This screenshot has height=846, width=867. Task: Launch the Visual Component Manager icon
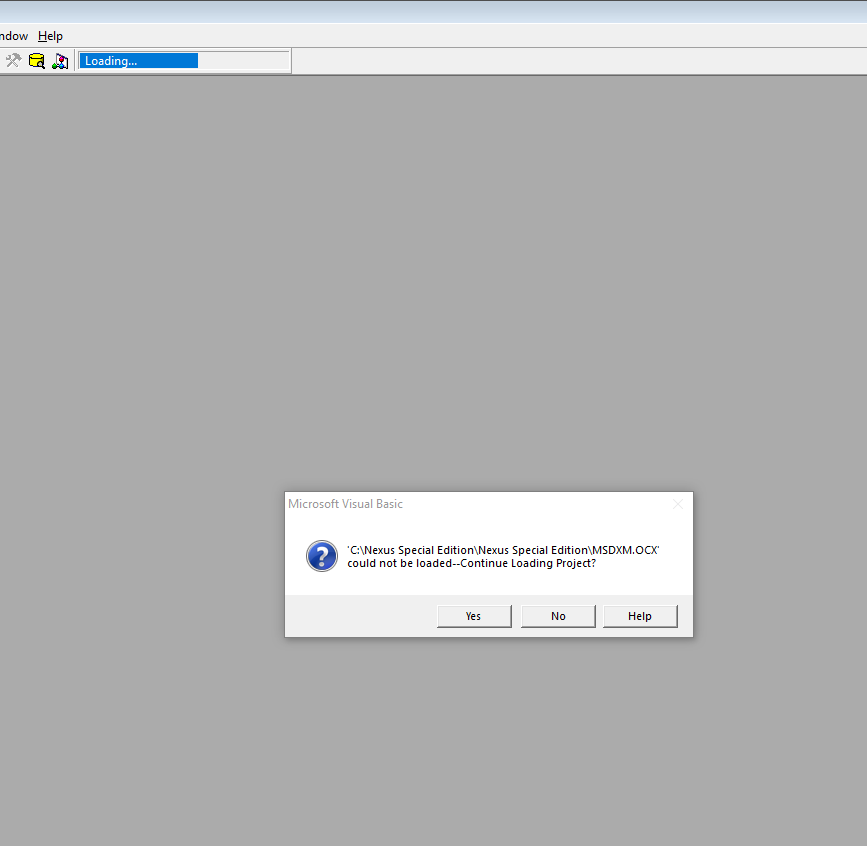tap(60, 61)
